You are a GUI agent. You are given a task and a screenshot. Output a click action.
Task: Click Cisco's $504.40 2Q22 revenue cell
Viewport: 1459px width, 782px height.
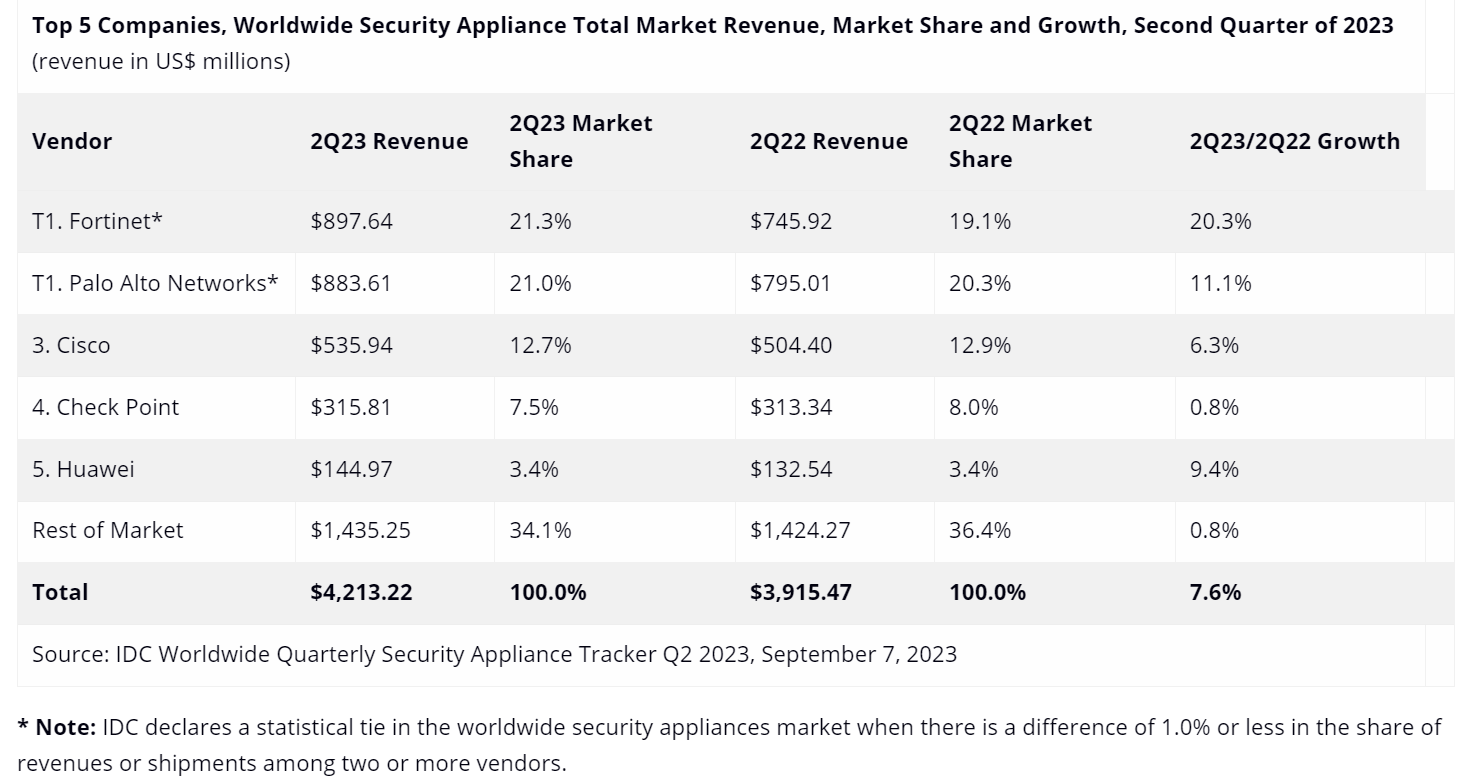point(790,345)
